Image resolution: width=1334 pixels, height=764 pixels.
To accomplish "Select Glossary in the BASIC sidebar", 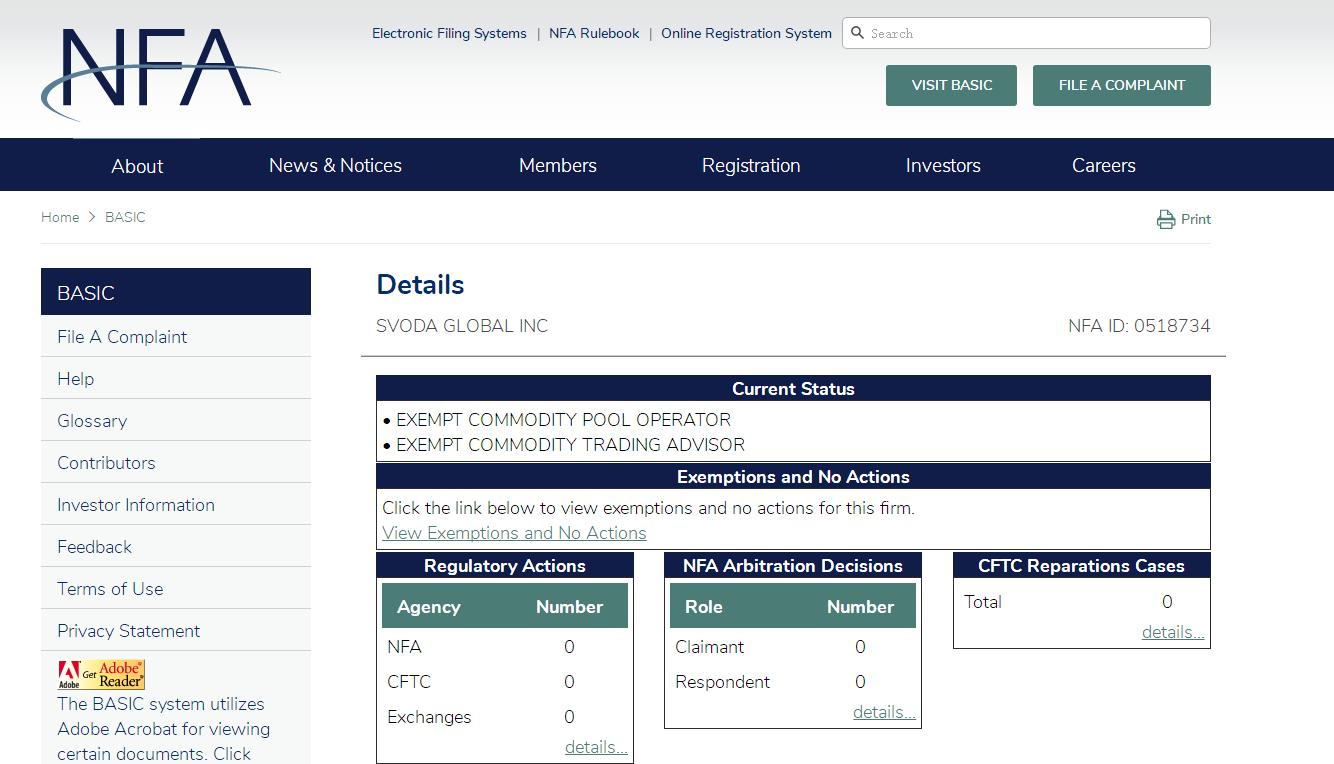I will (x=92, y=421).
